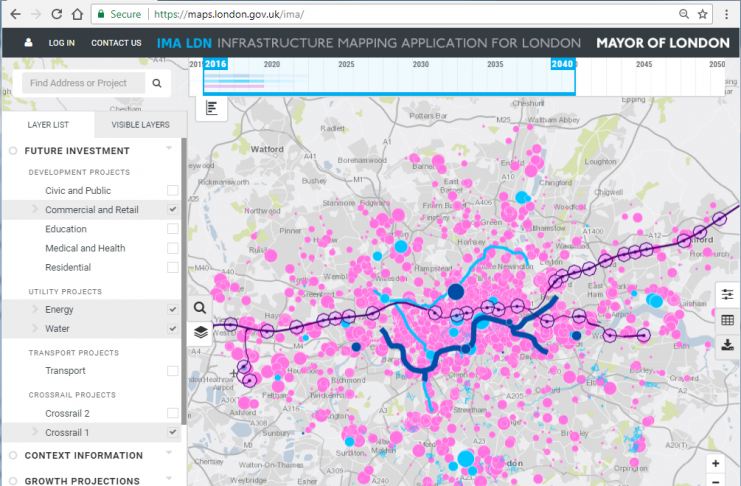Image resolution: width=741 pixels, height=486 pixels.
Task: Click the LOG IN link
Action: pos(61,43)
